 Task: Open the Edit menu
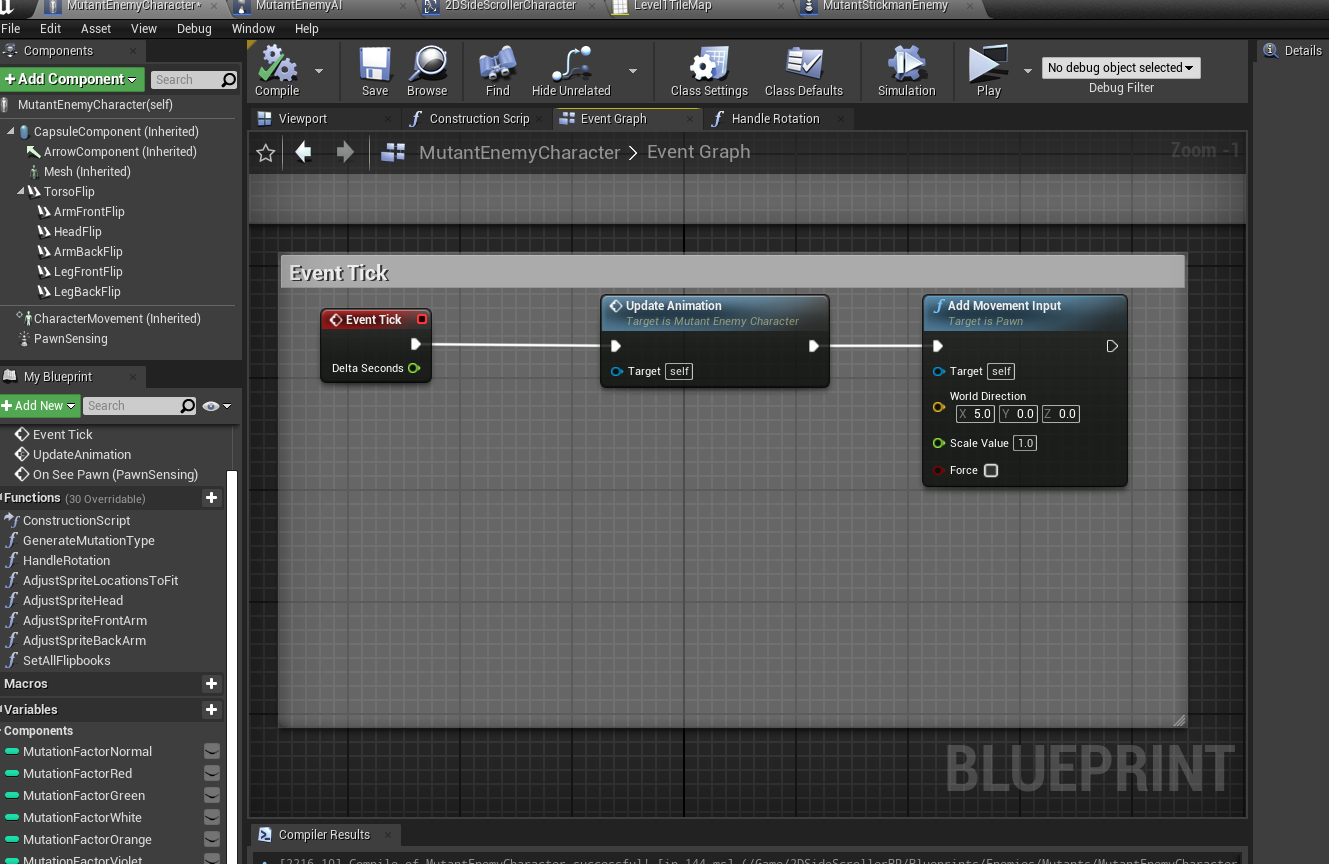point(51,29)
